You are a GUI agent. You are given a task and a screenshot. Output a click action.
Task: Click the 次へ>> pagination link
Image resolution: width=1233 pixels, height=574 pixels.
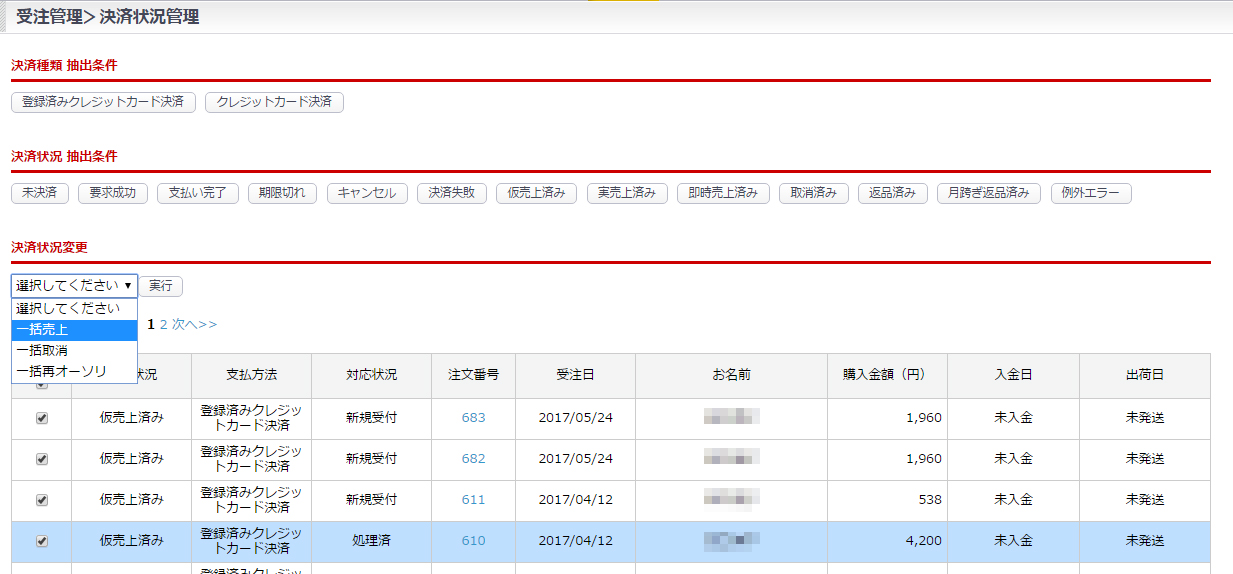click(x=194, y=325)
